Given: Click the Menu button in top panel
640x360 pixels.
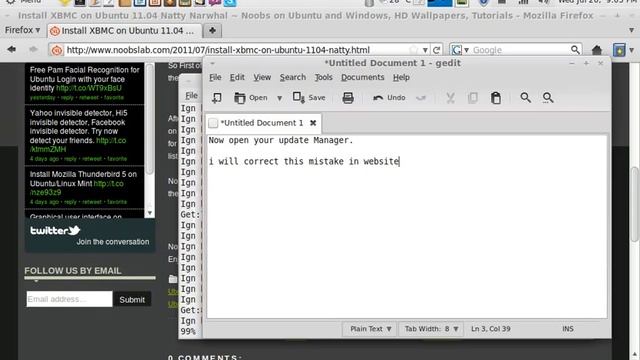Looking at the screenshot, I should coord(24,2).
